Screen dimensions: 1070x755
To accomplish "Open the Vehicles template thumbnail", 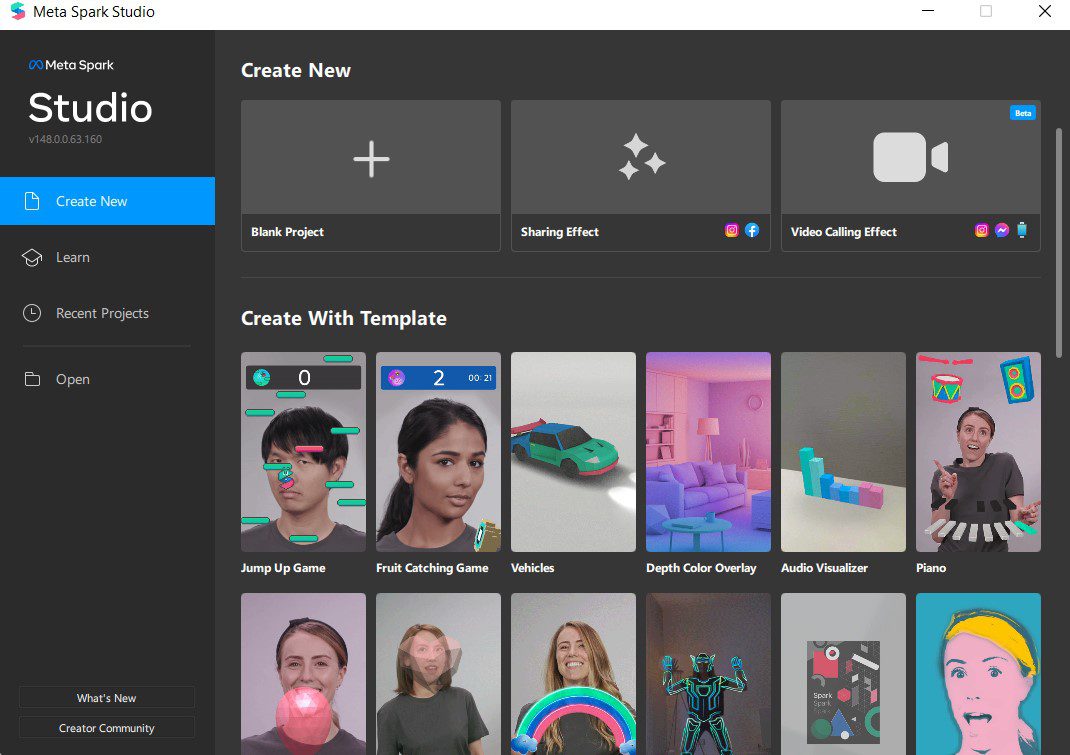I will click(573, 452).
